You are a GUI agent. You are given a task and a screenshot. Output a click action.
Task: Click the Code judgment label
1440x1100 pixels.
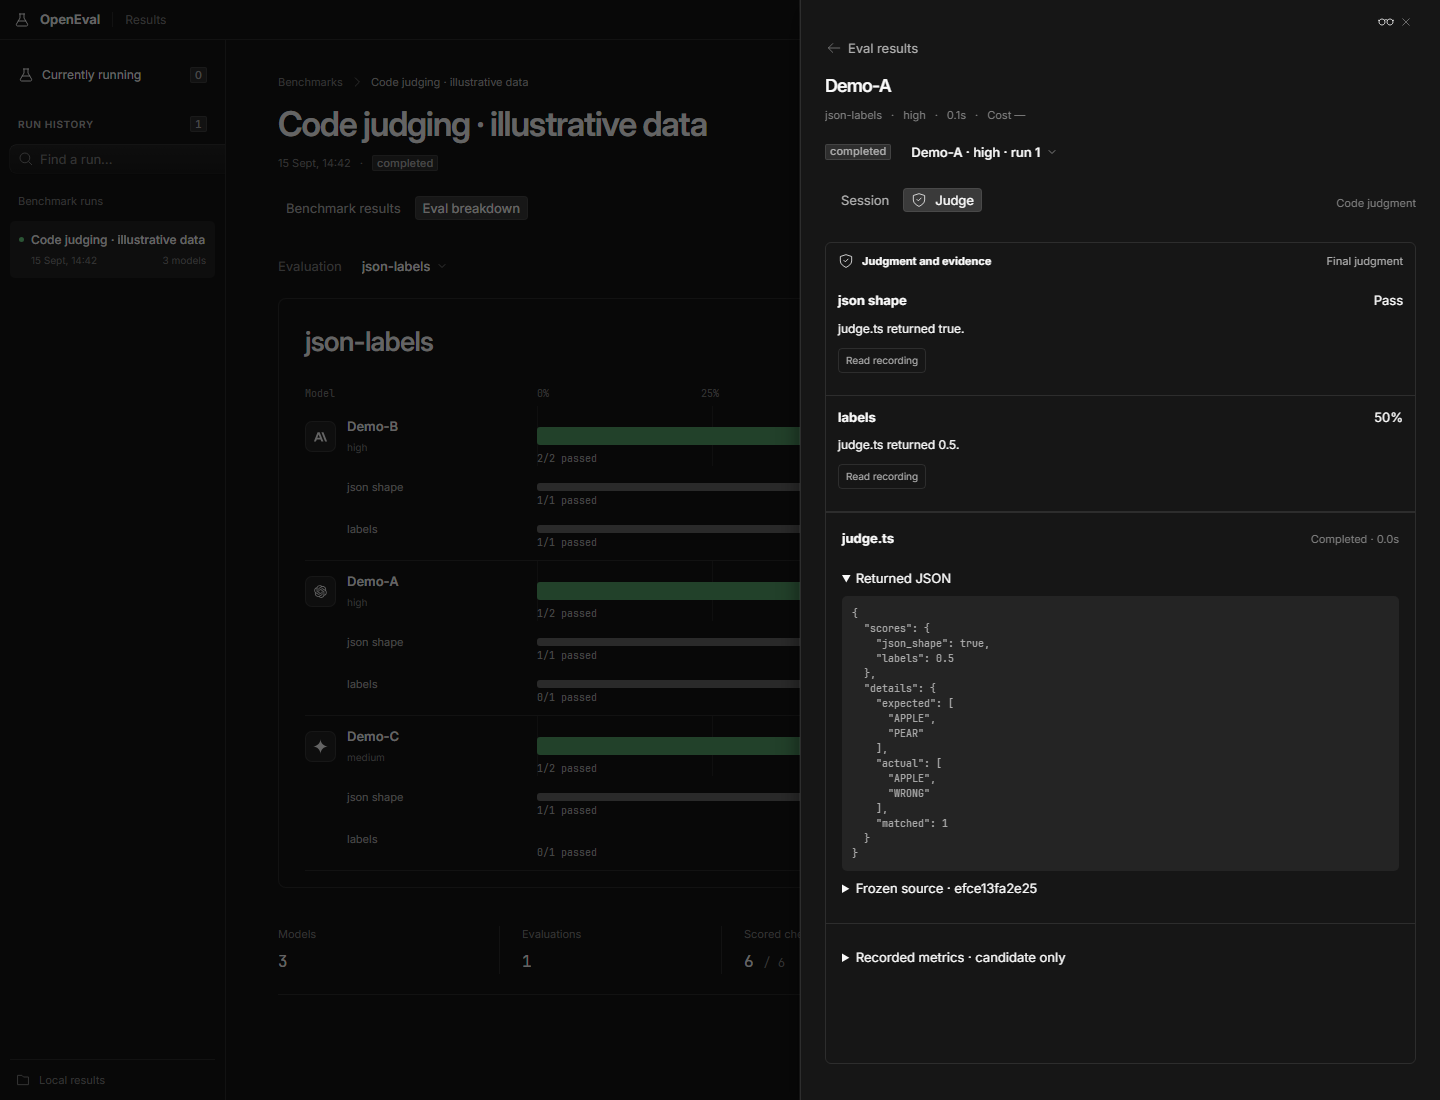[1376, 203]
